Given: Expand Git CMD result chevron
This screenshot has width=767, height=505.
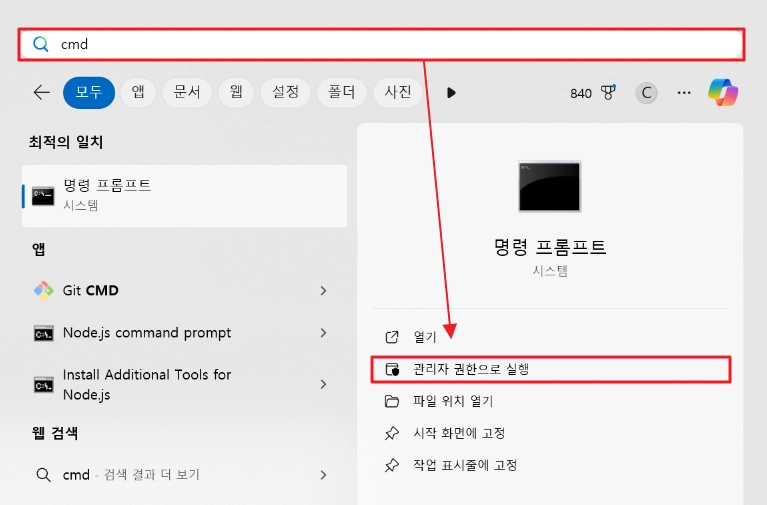Looking at the screenshot, I should 323,290.
